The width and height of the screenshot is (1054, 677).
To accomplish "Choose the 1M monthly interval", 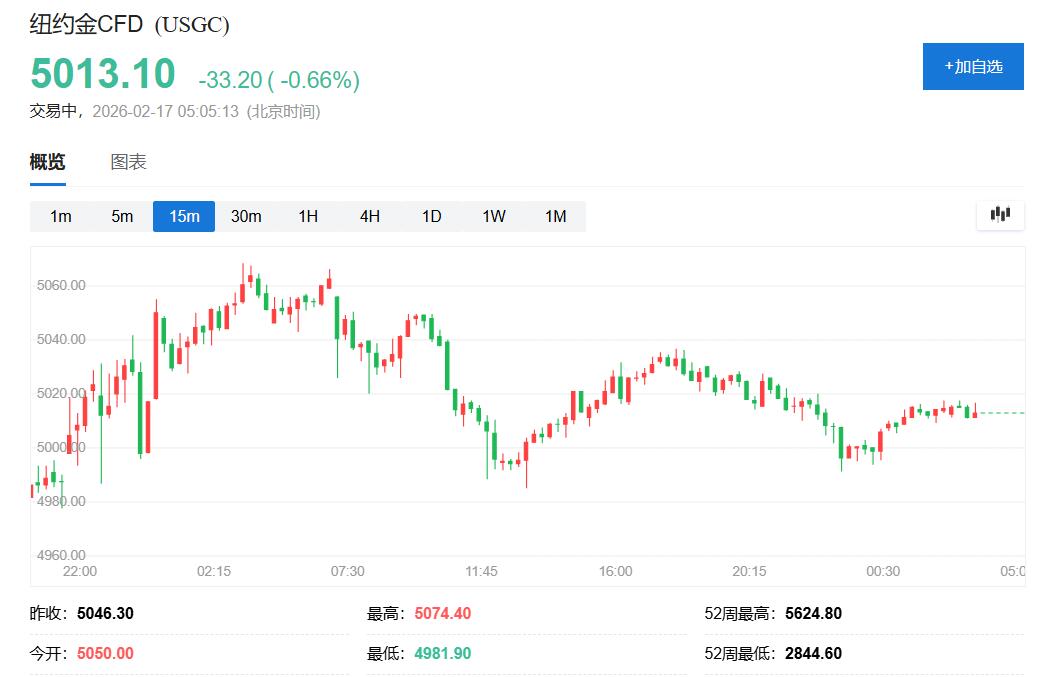I will 555,216.
